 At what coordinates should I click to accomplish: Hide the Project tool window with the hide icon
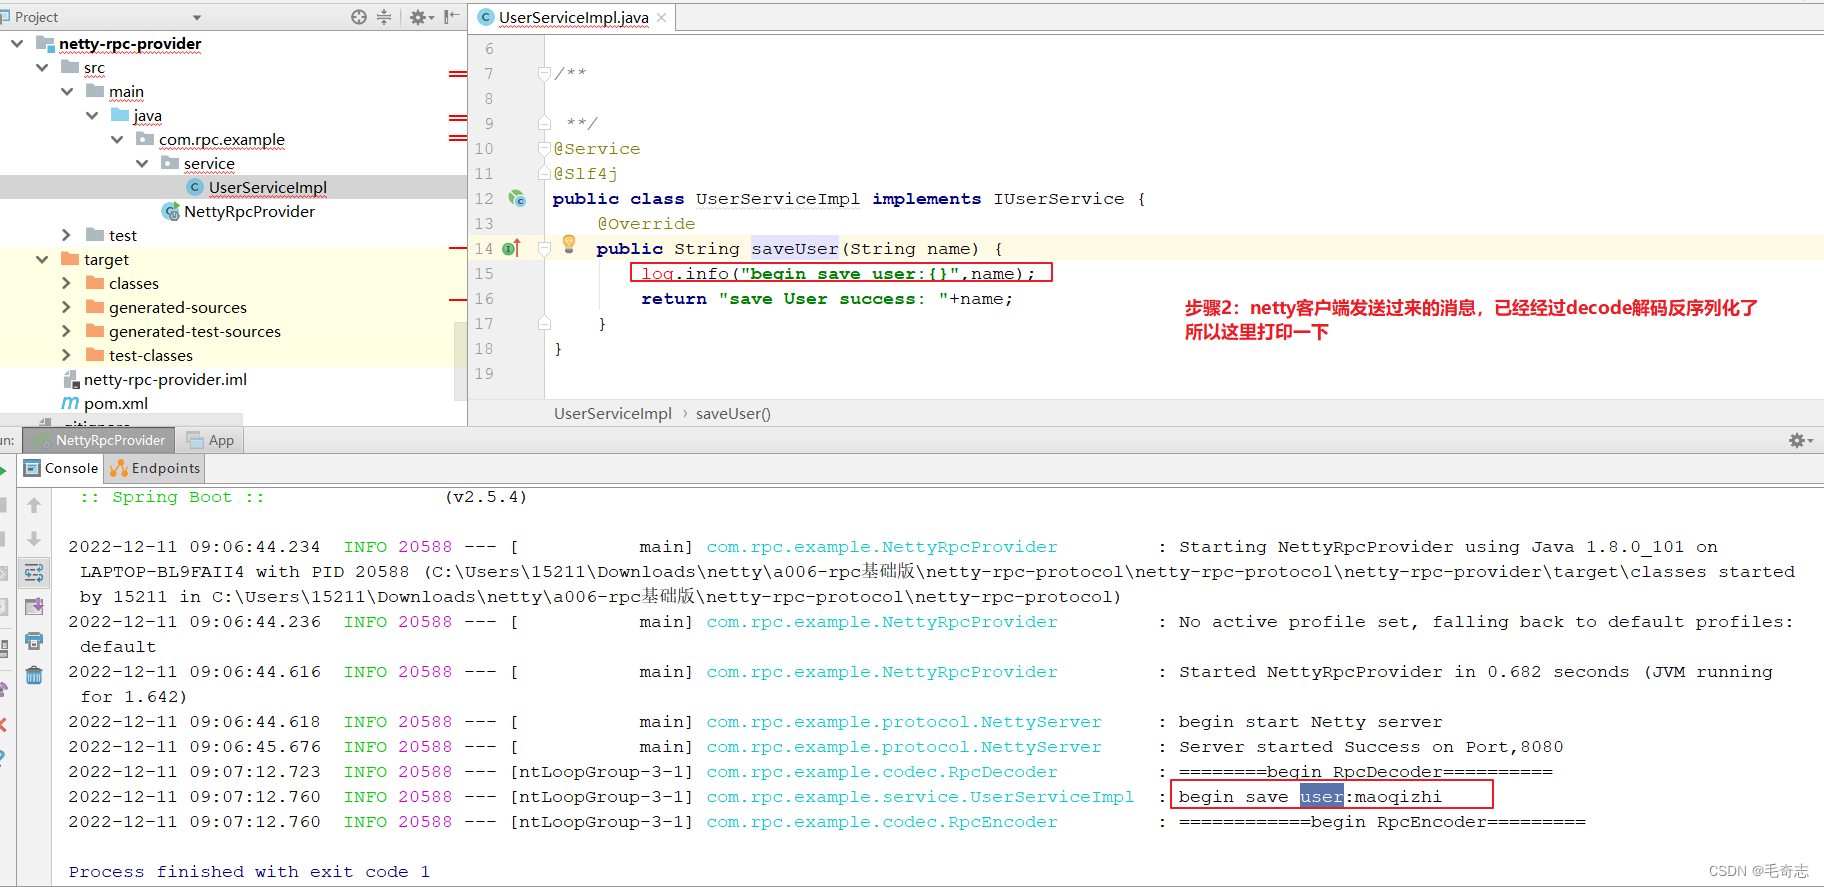click(x=451, y=17)
